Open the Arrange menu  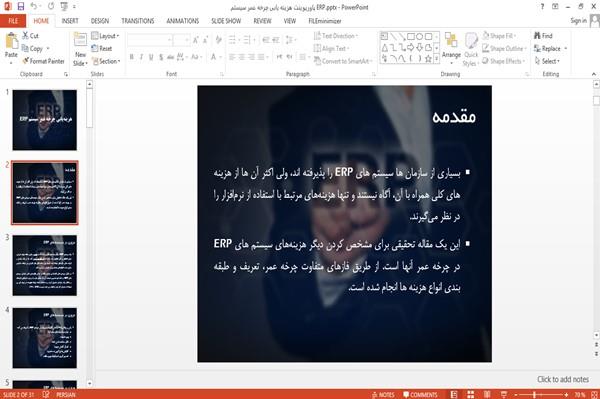pyautogui.click(x=451, y=49)
